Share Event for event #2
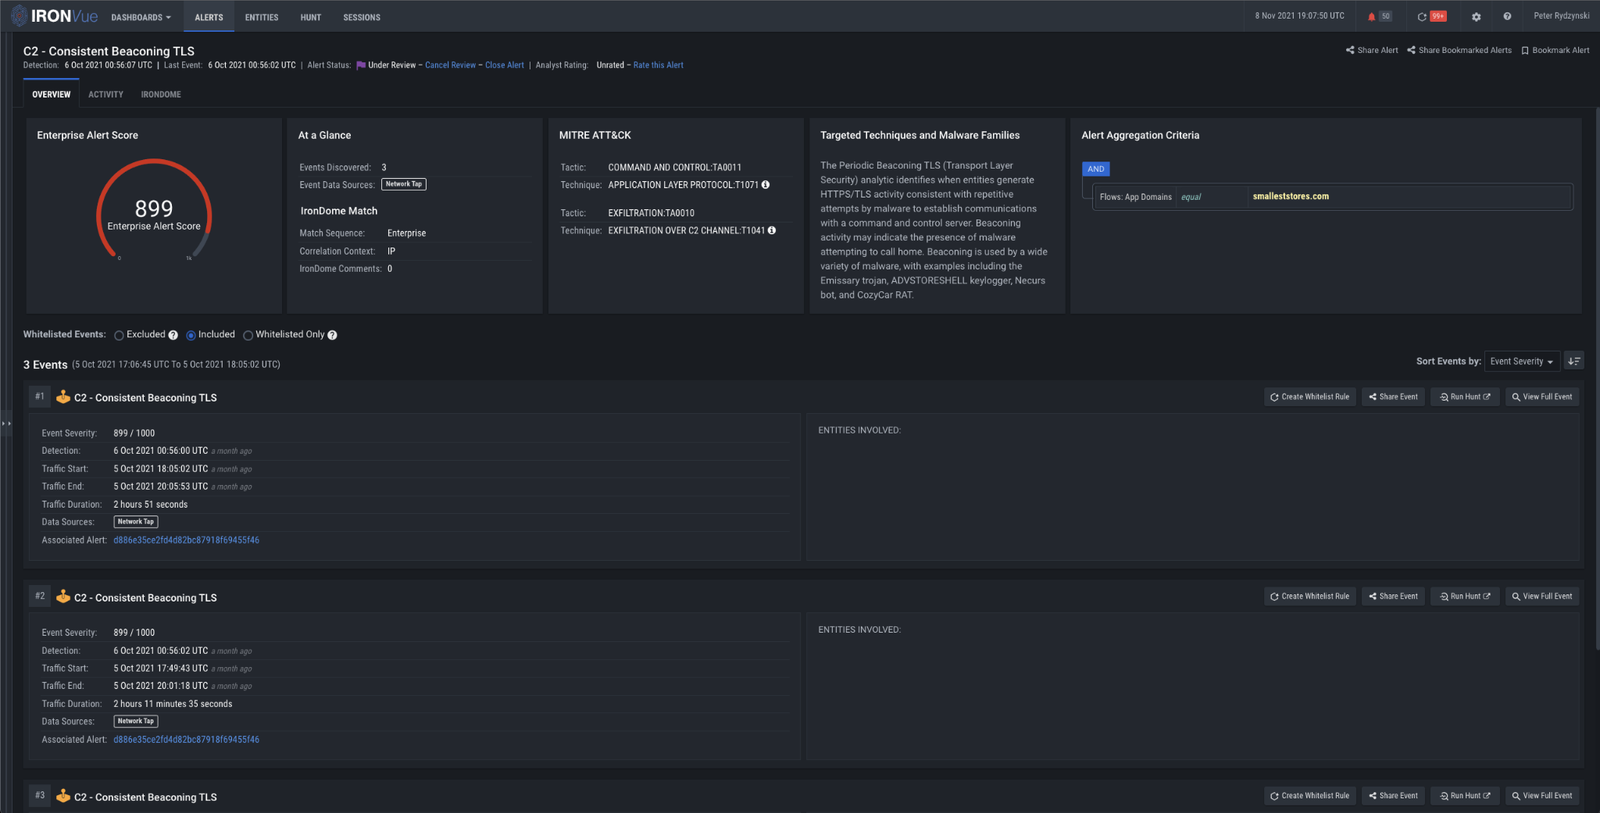 tap(1393, 596)
